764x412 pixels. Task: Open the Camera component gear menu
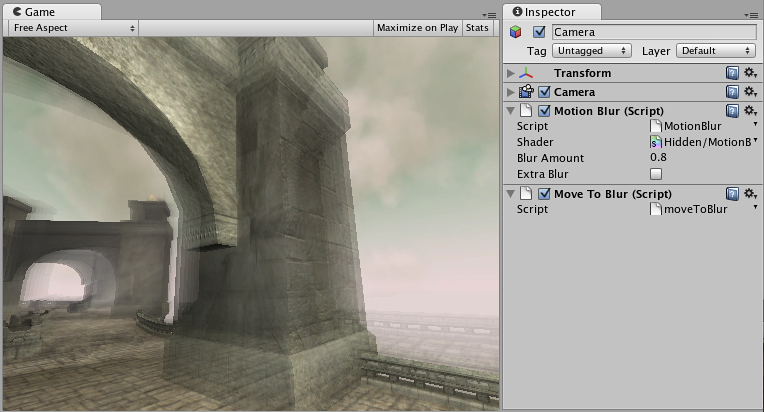(749, 92)
